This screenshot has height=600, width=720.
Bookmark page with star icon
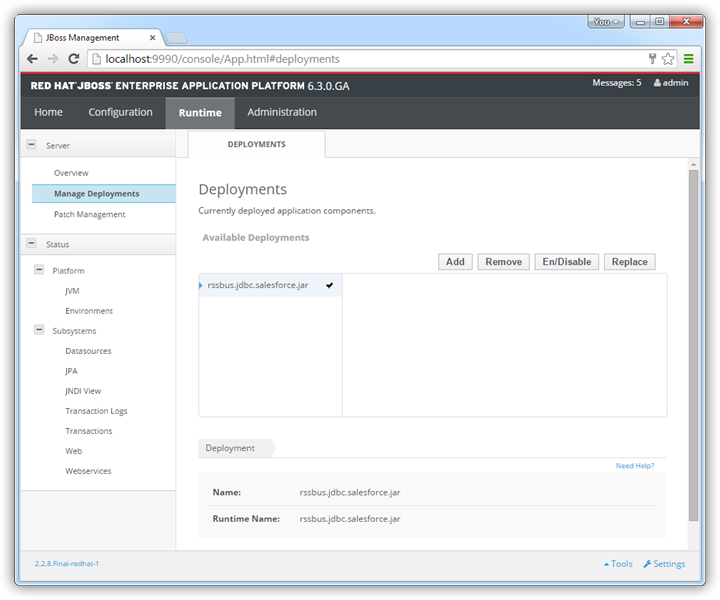tap(668, 59)
